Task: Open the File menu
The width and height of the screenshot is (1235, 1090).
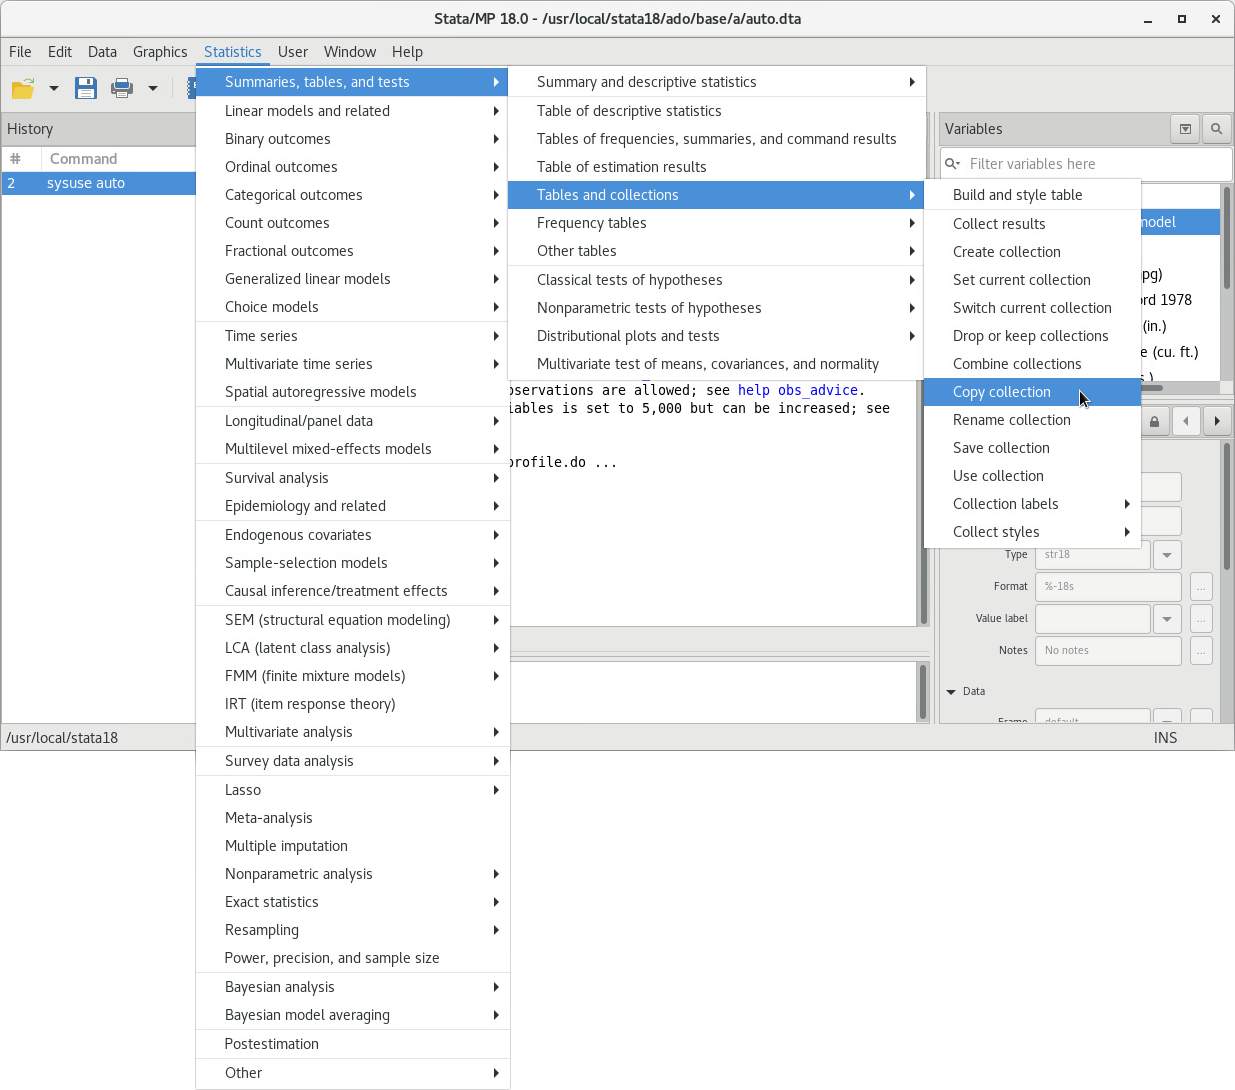Action: pos(20,52)
